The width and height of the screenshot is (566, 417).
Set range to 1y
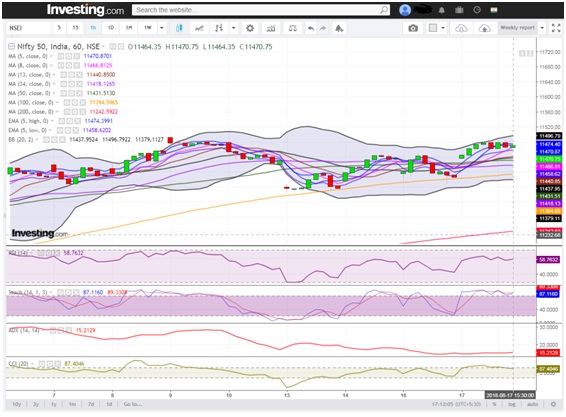(x=54, y=404)
